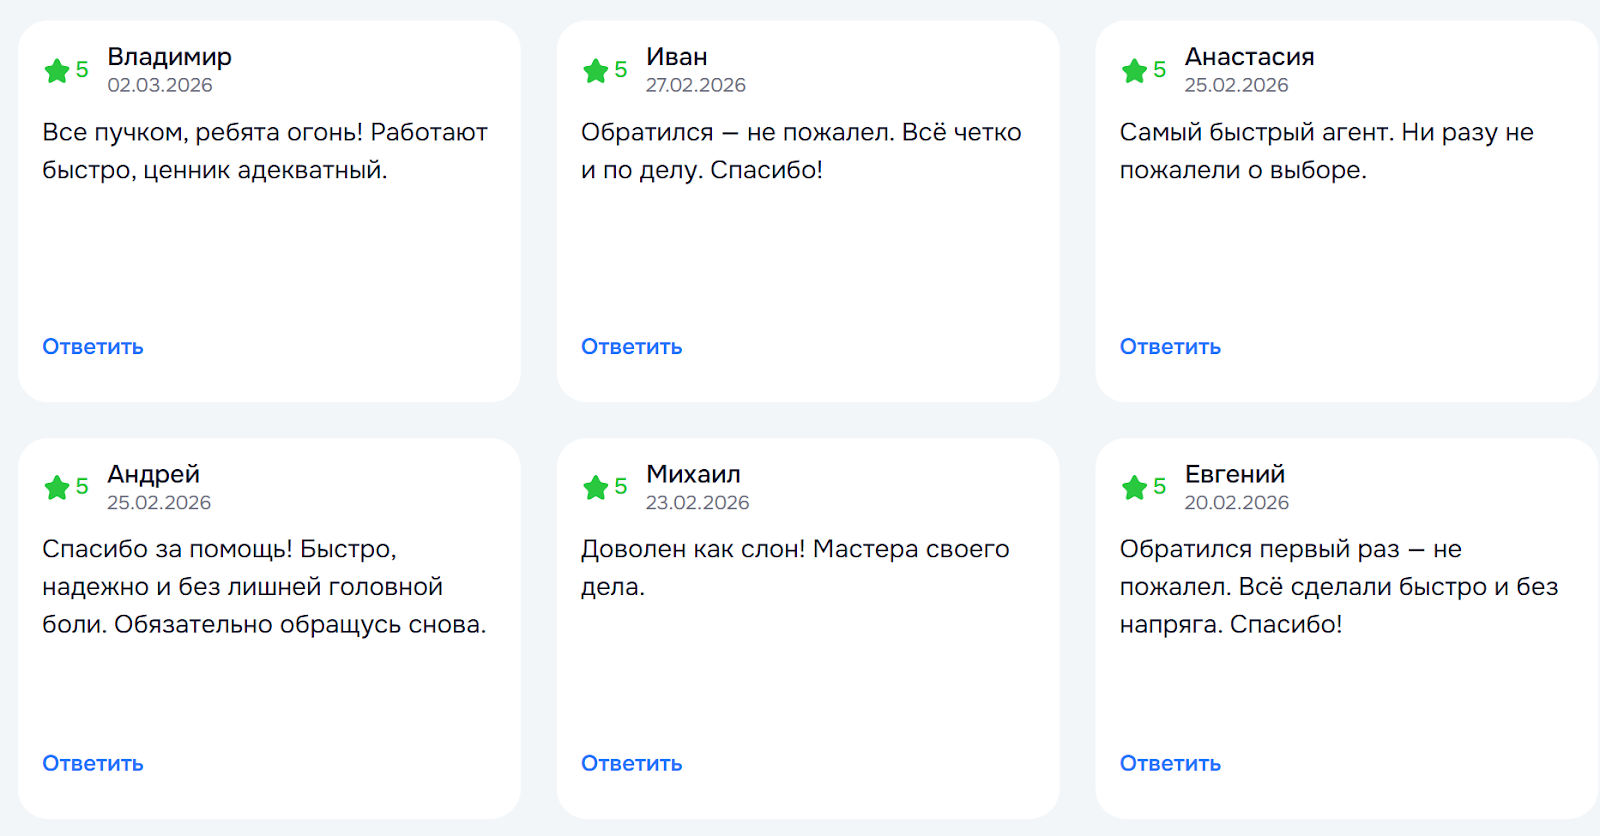Click Михаил's review text about мастера своего дела

click(794, 567)
